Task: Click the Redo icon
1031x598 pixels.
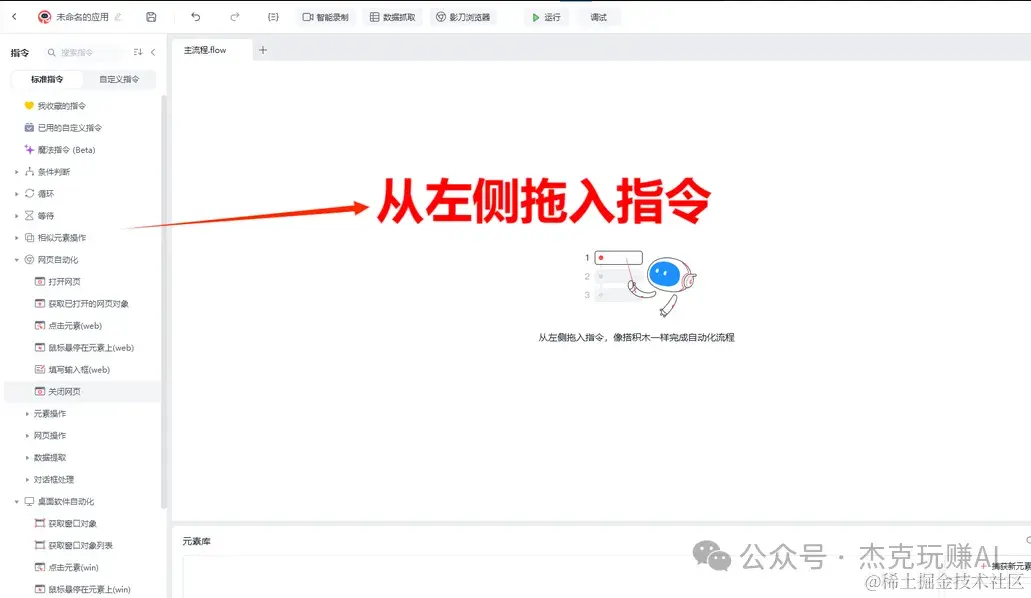Action: pos(236,15)
